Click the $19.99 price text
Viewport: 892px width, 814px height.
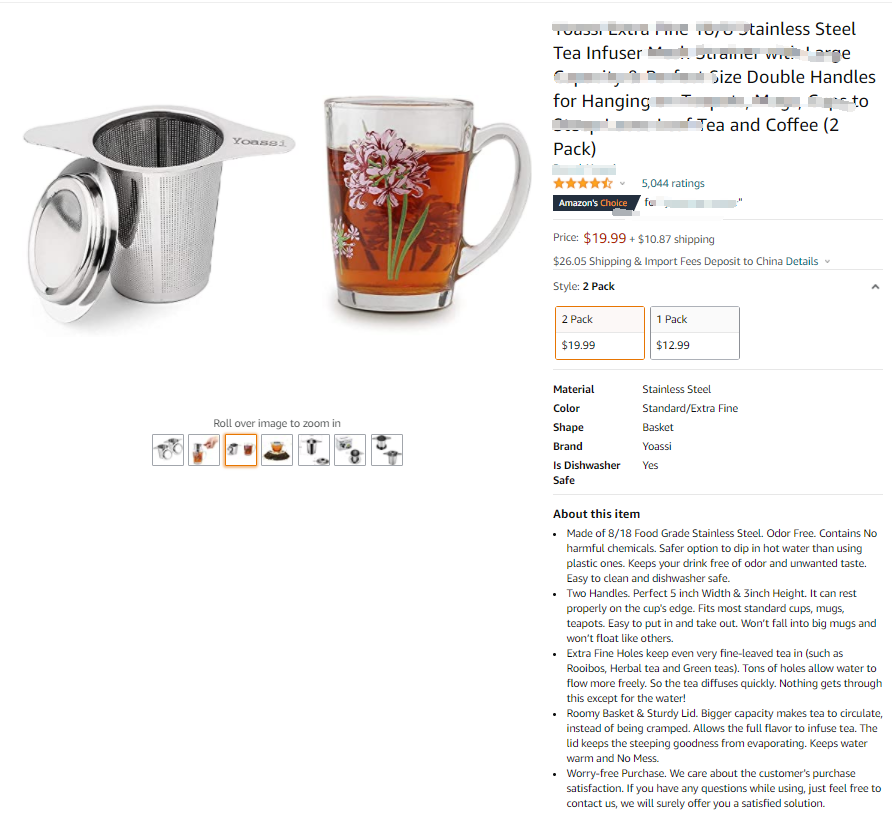point(605,238)
